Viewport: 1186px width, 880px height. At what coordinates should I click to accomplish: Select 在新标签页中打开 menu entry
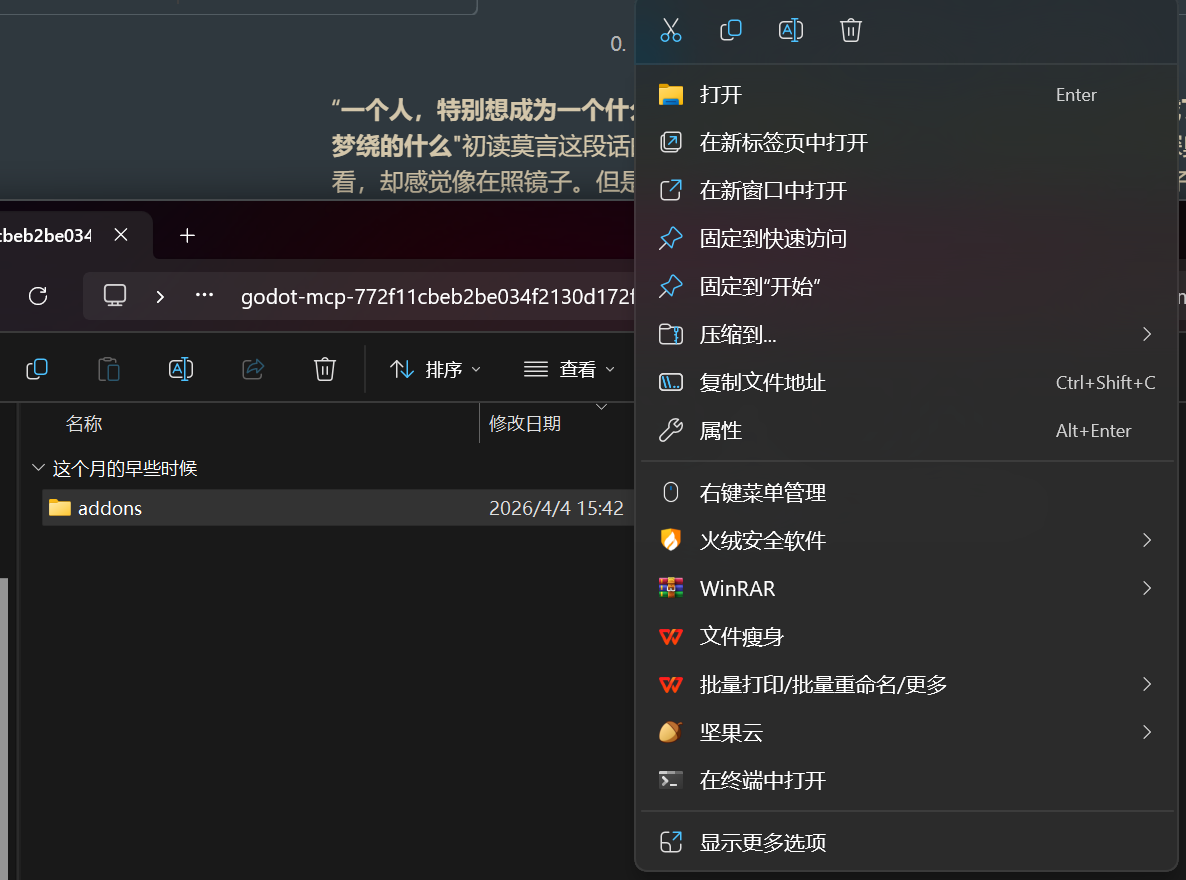pyautogui.click(x=783, y=142)
